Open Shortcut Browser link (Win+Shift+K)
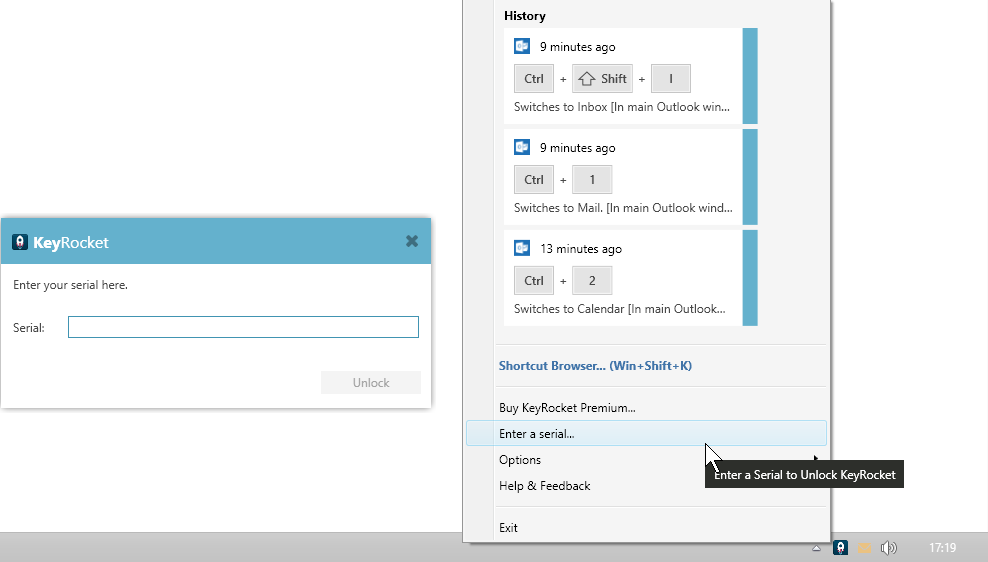 tap(595, 365)
